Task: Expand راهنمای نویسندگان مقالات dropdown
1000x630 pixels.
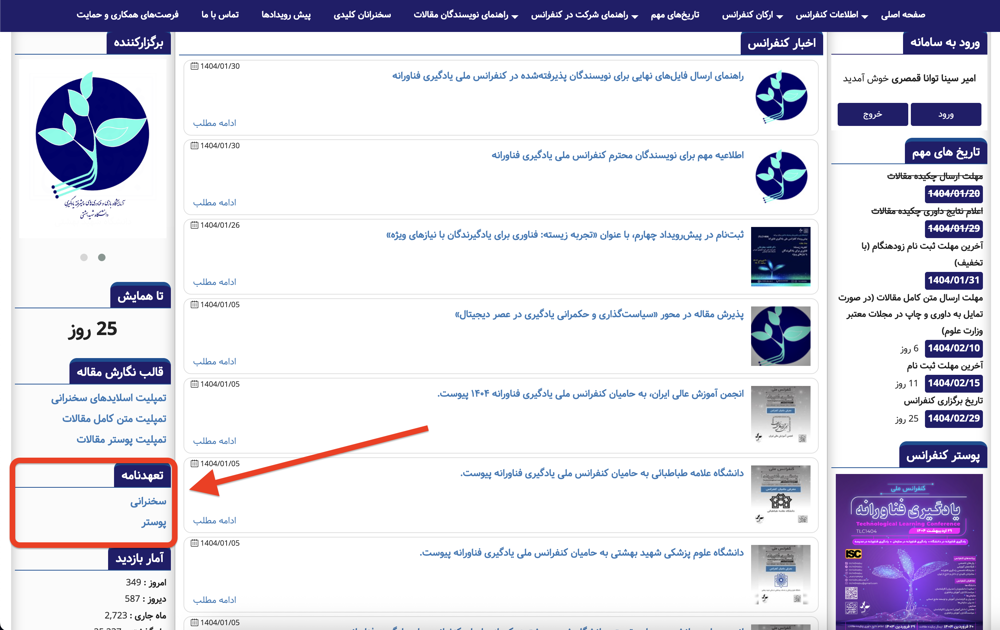Action: [466, 15]
